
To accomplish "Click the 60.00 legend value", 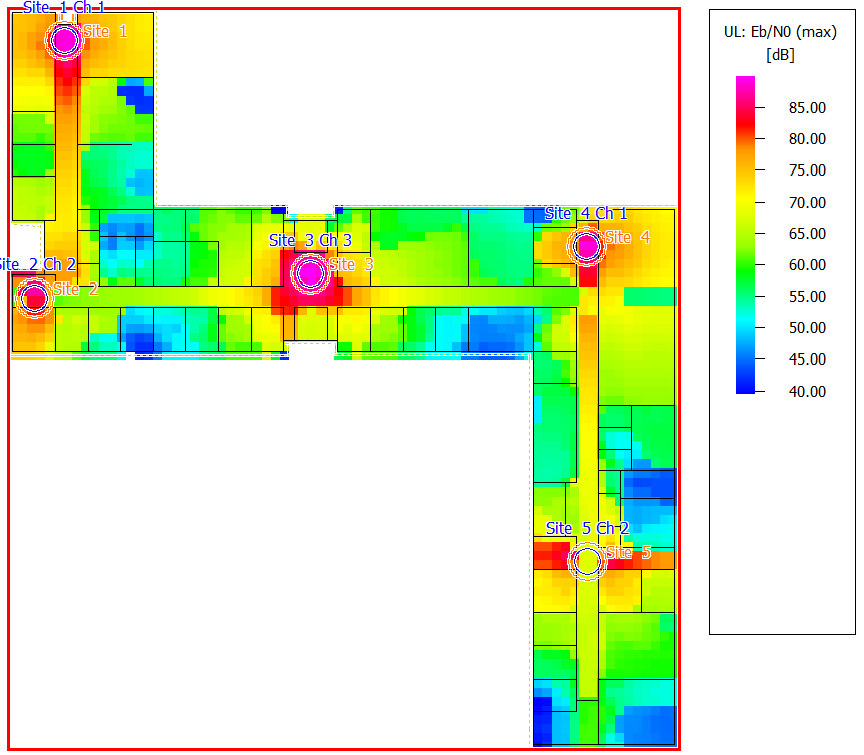I will tap(807, 265).
